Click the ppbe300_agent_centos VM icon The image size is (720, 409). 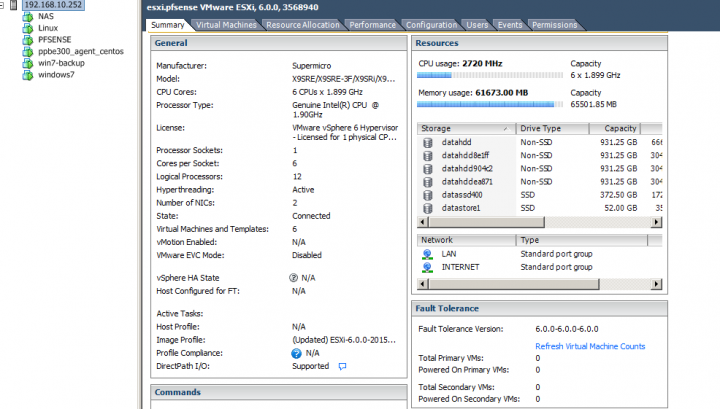(28, 51)
